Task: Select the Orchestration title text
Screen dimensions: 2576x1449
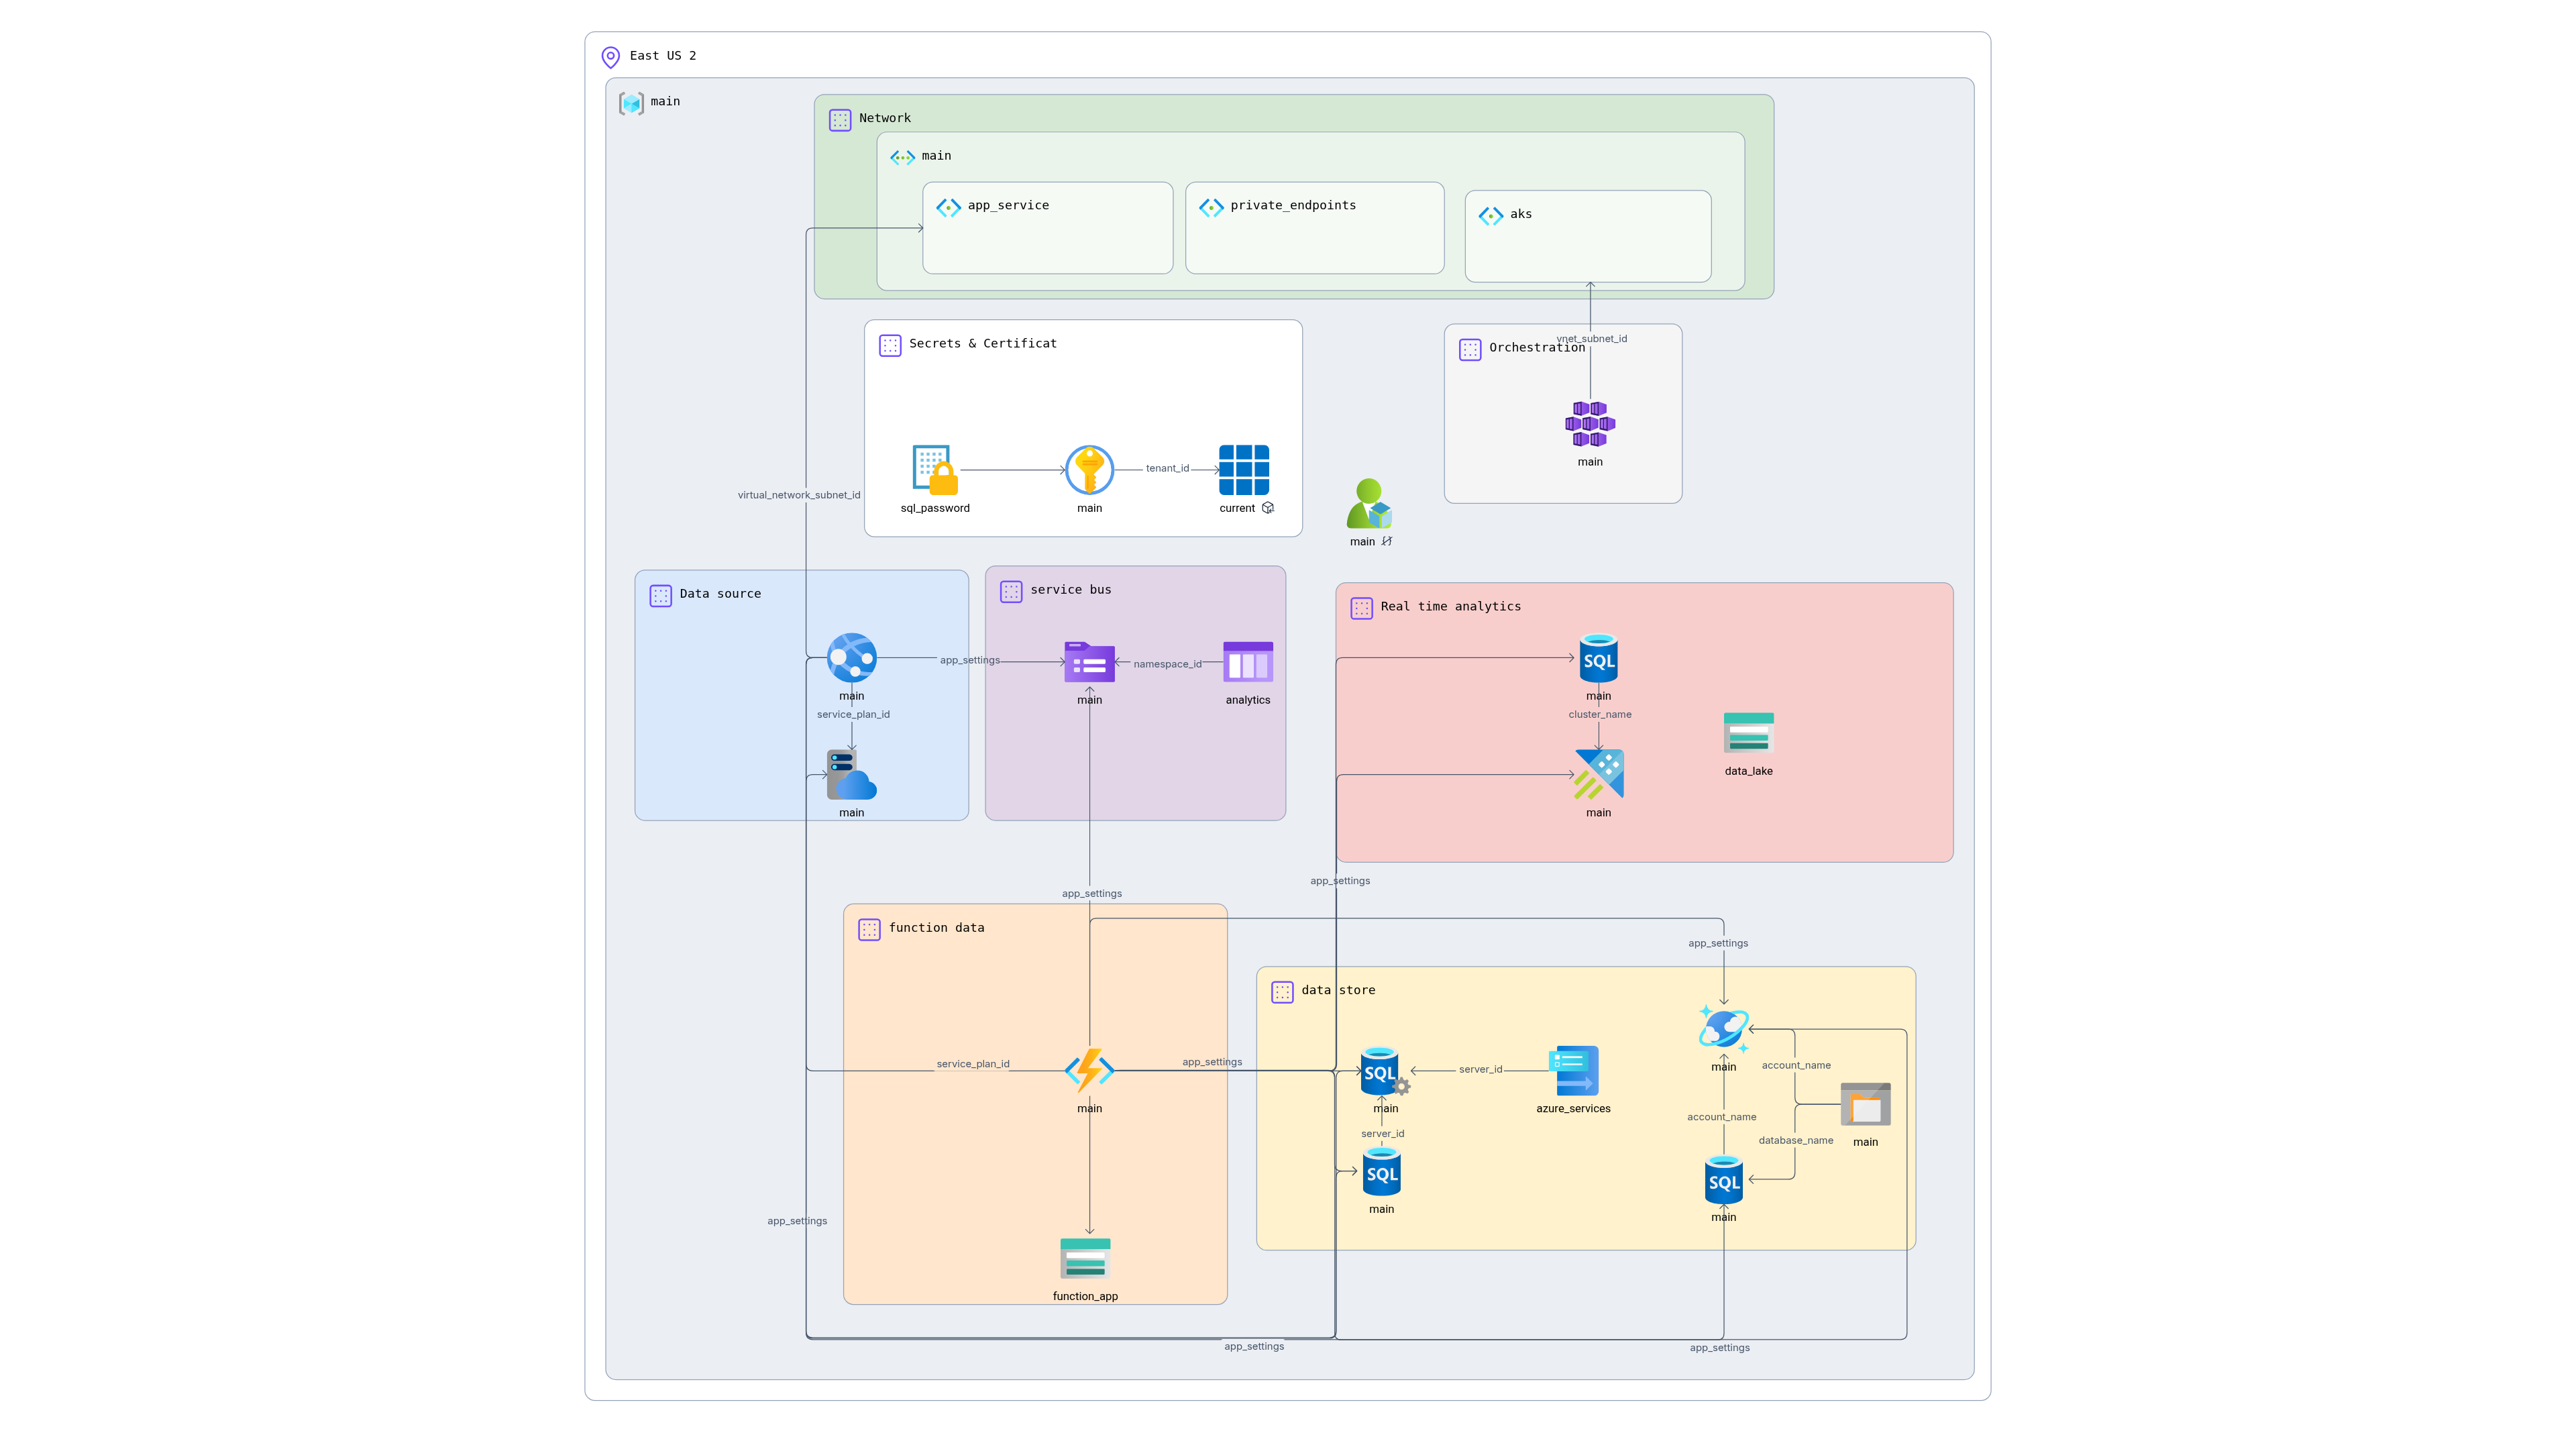Action: pos(1537,348)
